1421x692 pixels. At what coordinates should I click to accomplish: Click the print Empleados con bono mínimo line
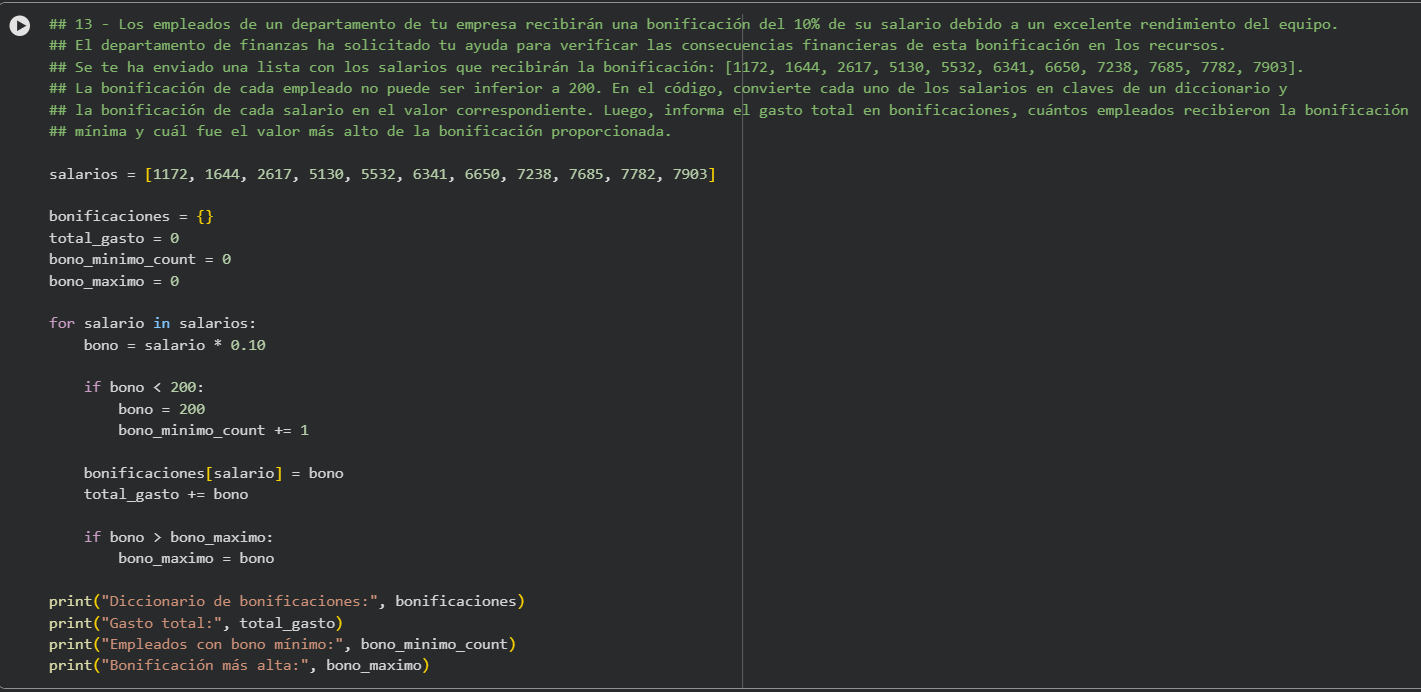(282, 644)
